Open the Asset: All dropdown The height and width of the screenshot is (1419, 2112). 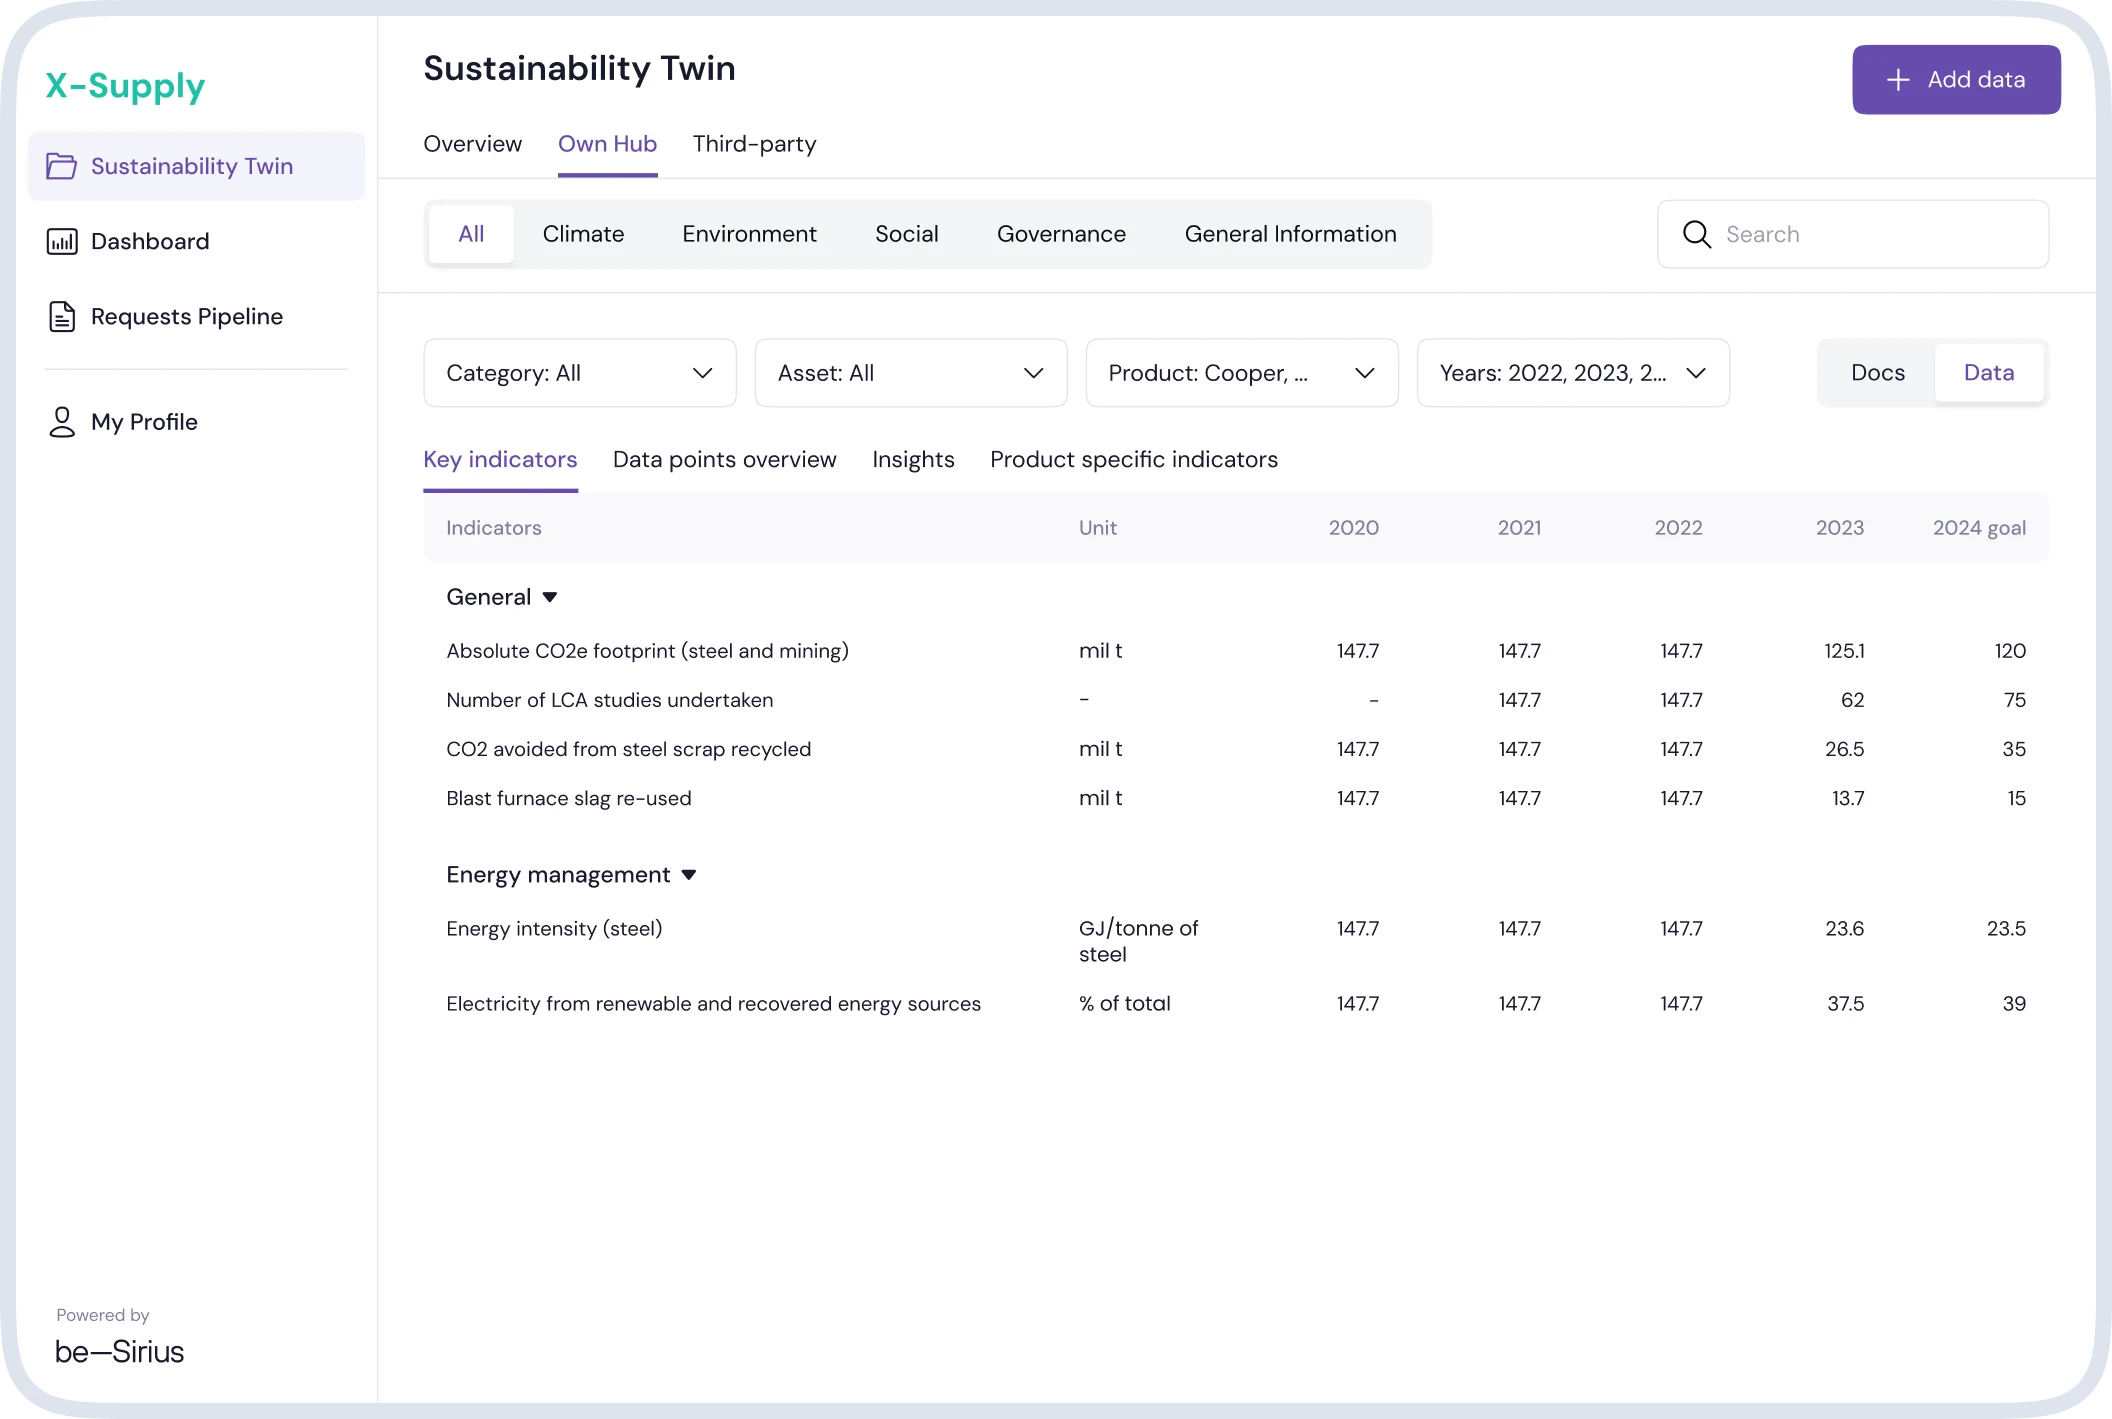(911, 373)
